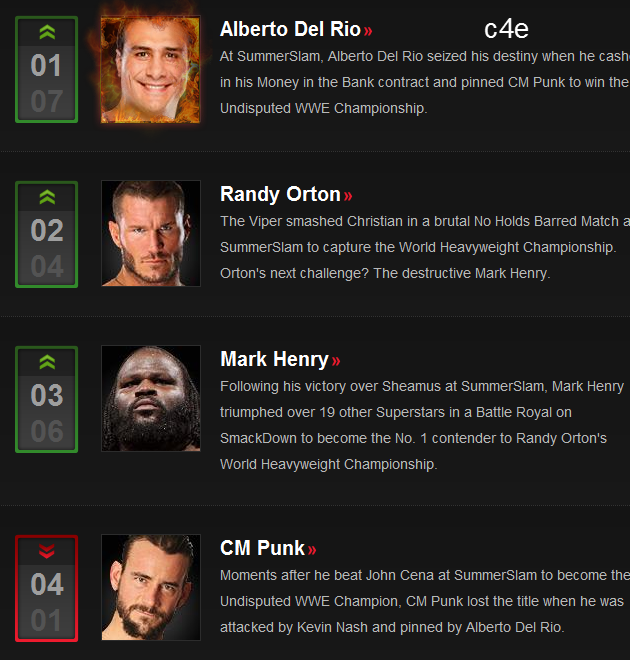Click Mark Henry's portrait photo
Screen dimensions: 630x660
click(x=151, y=399)
